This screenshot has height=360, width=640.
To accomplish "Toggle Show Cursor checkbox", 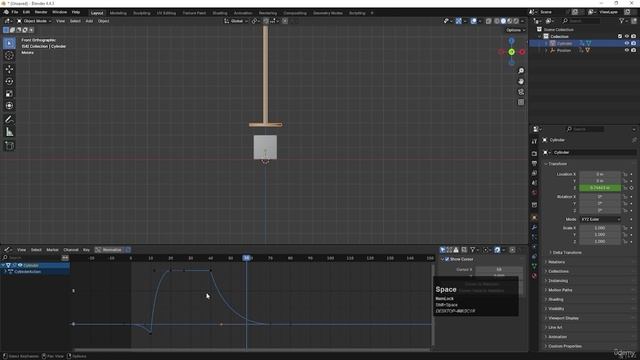I will click(x=447, y=259).
